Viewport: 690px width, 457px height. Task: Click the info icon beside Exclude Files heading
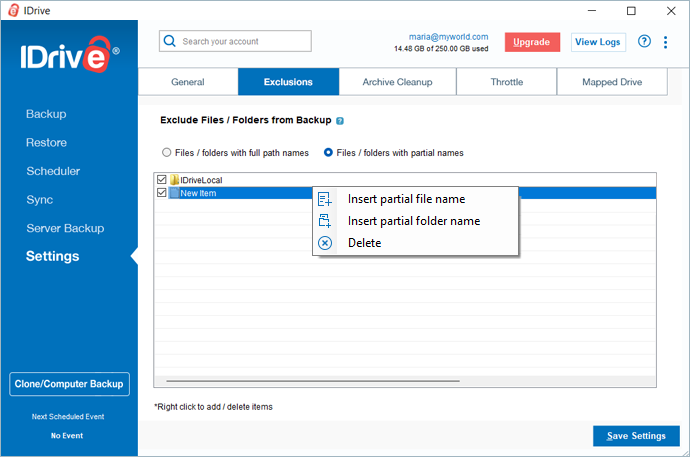pos(340,121)
